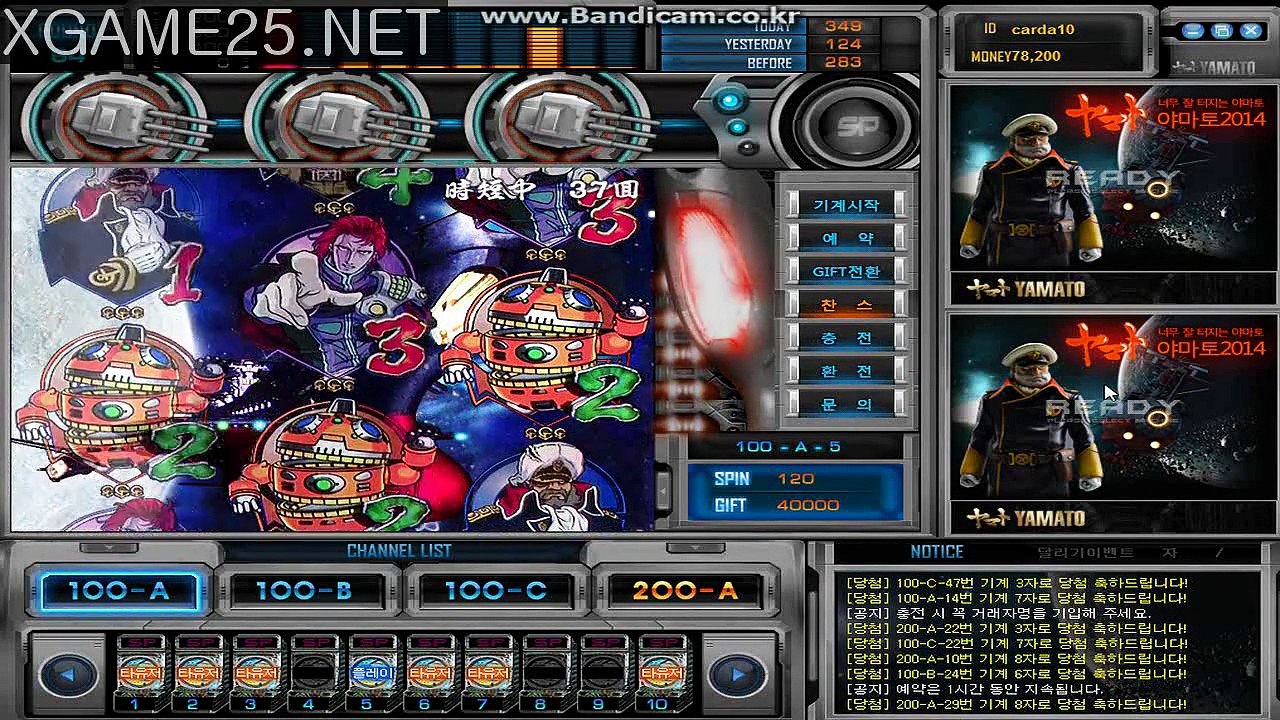Collapse the left handle above Channel List
The image size is (1280, 720).
pyautogui.click(x=109, y=549)
